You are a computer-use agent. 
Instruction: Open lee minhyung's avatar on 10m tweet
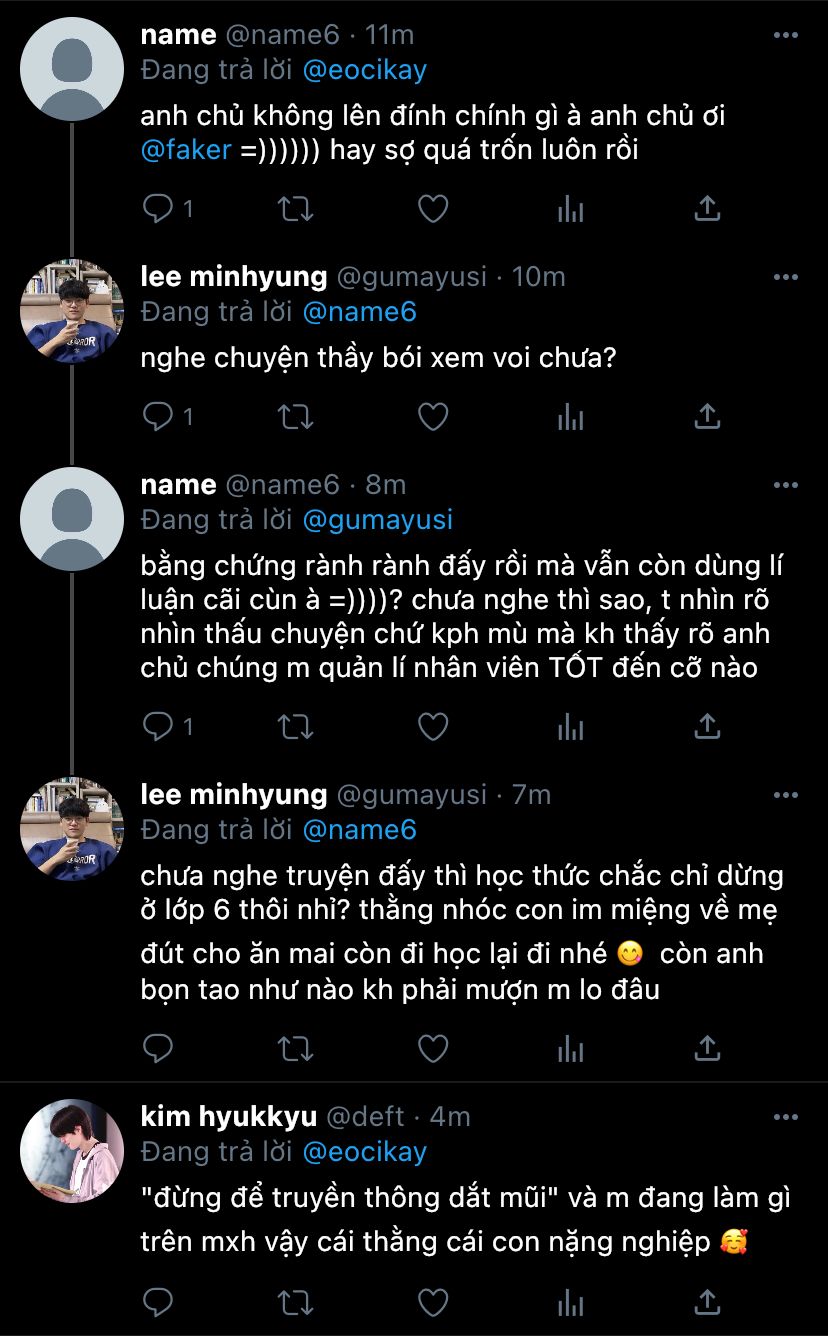[x=71, y=311]
